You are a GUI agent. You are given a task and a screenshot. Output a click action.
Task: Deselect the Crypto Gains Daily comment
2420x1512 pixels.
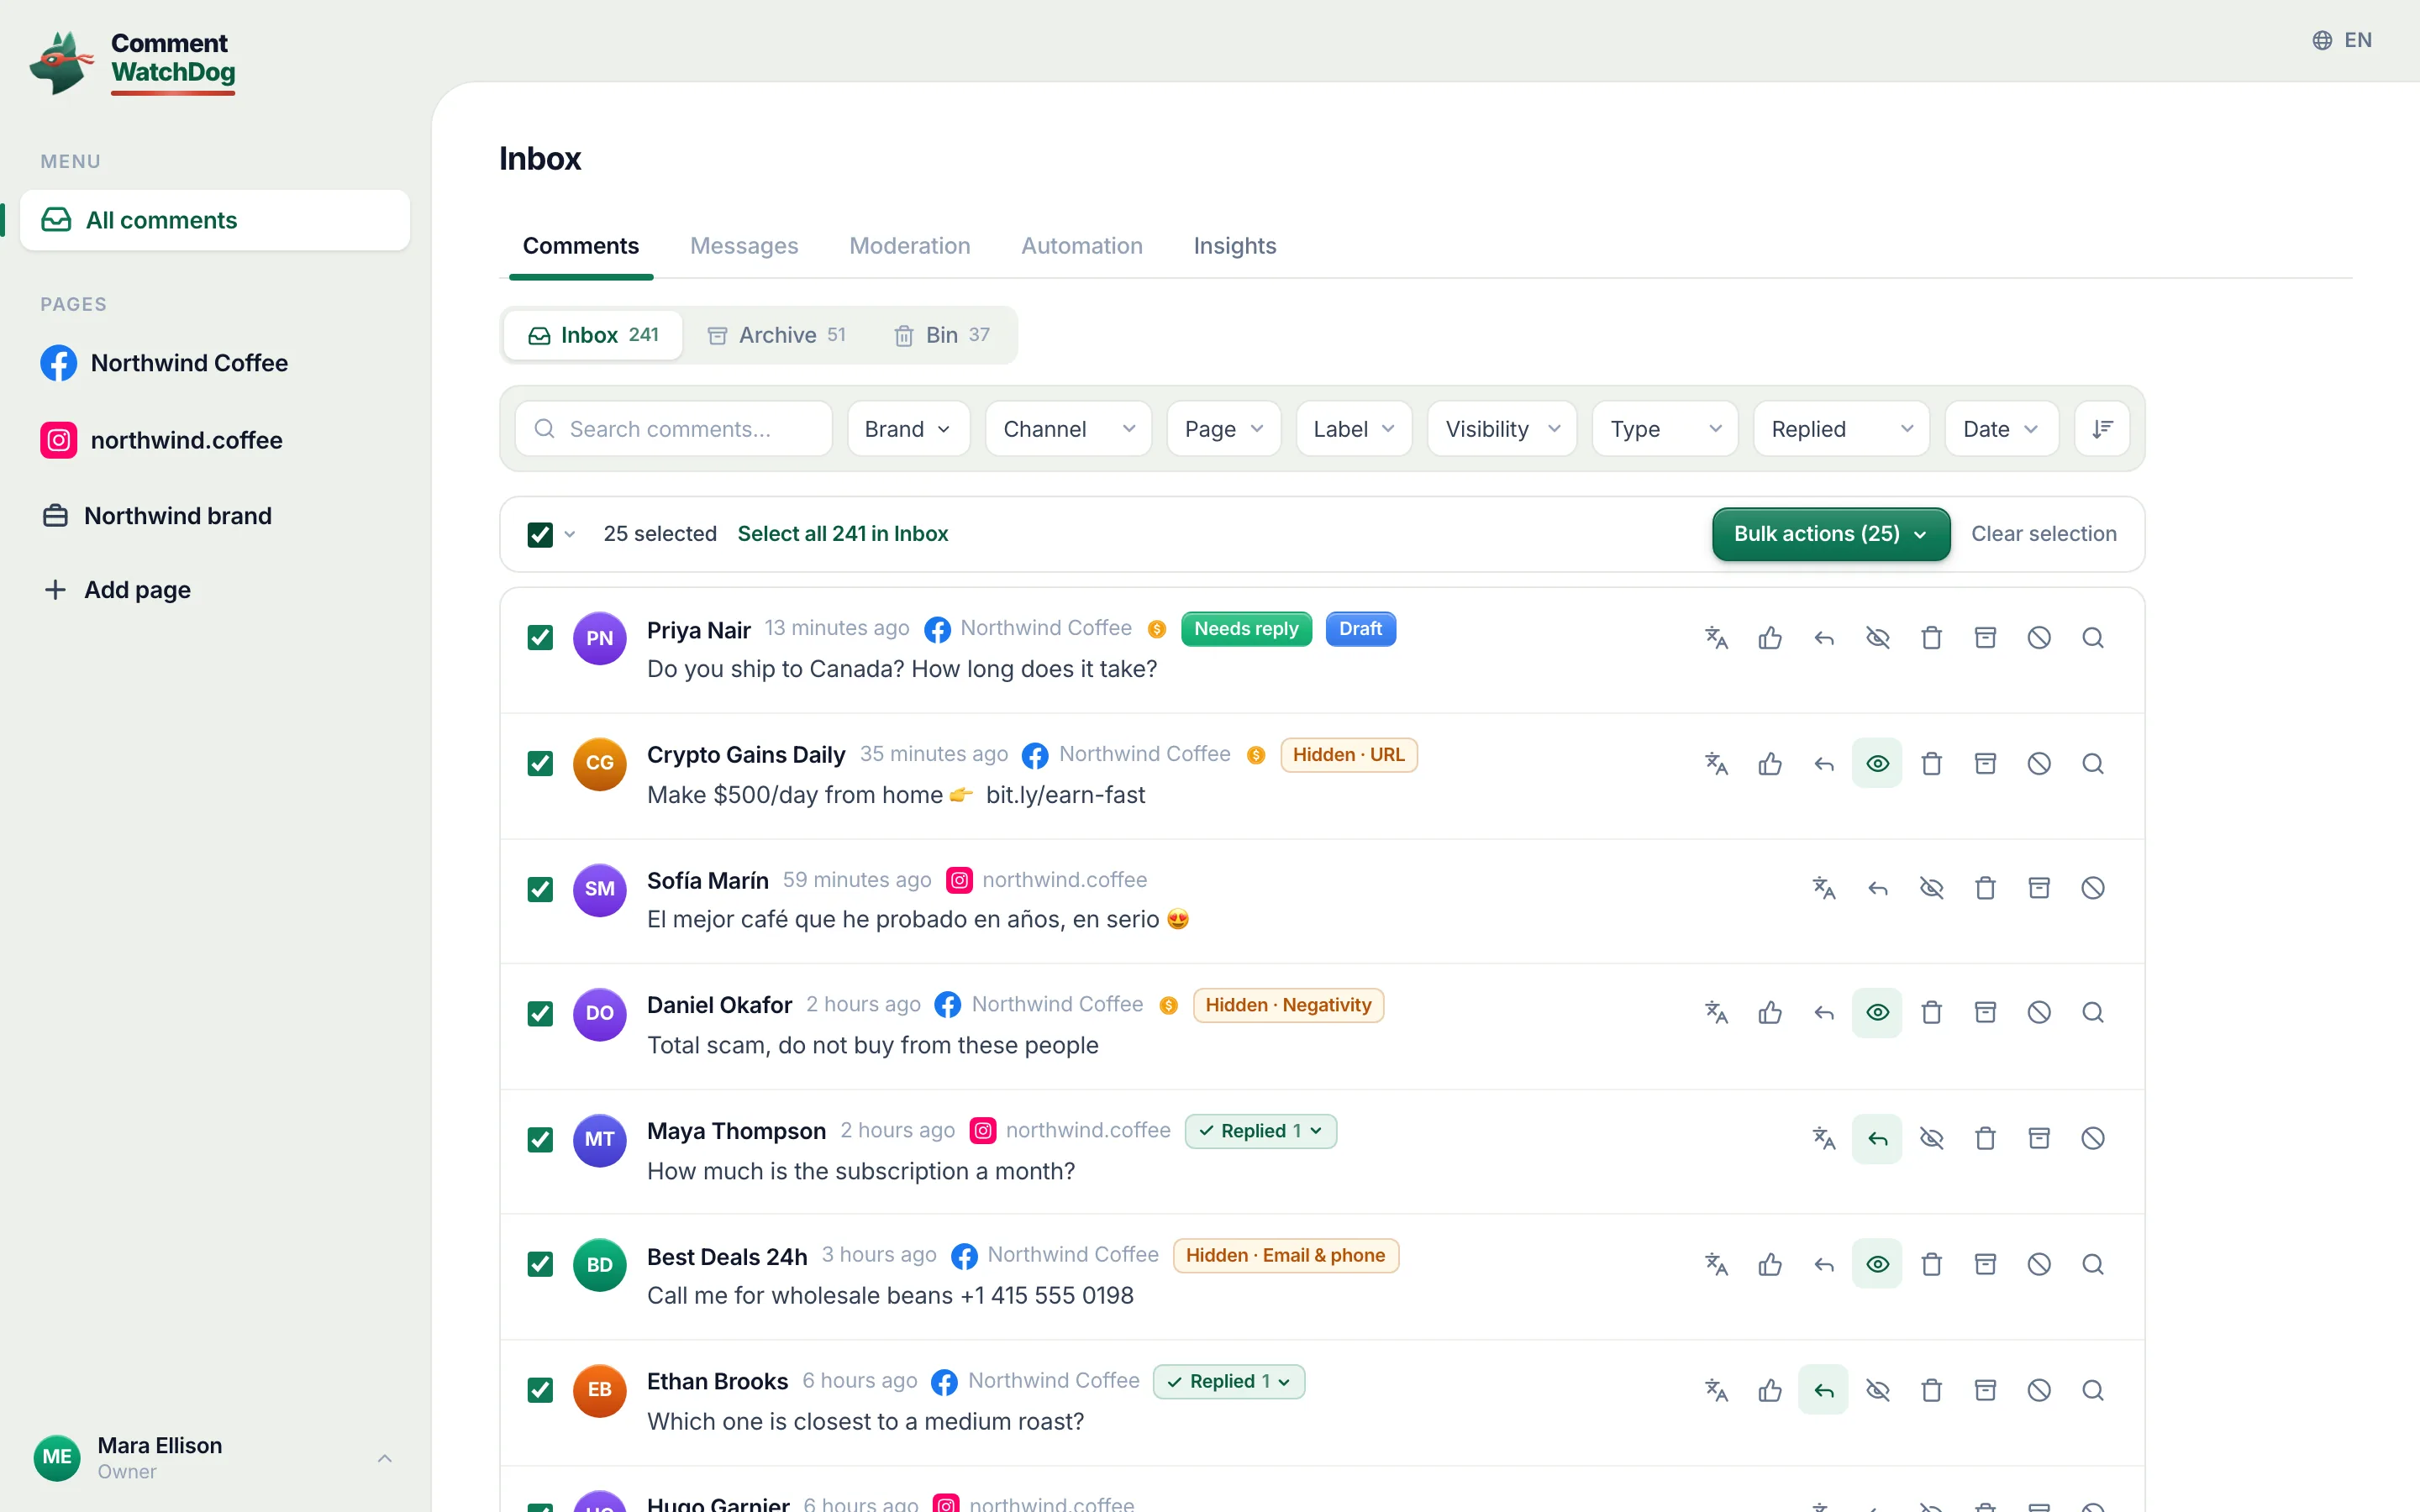pyautogui.click(x=540, y=764)
